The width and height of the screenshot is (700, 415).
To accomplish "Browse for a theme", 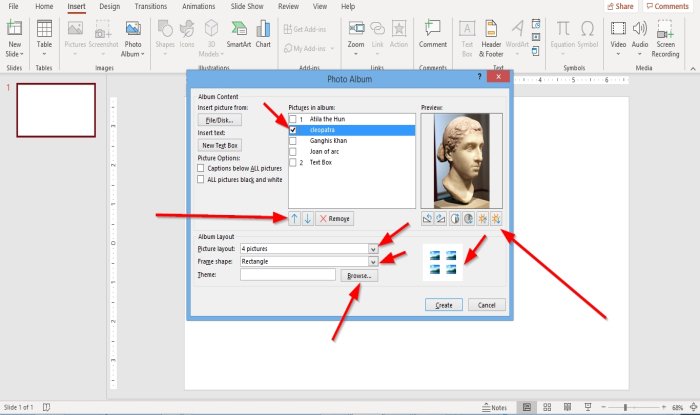I will [x=359, y=276].
